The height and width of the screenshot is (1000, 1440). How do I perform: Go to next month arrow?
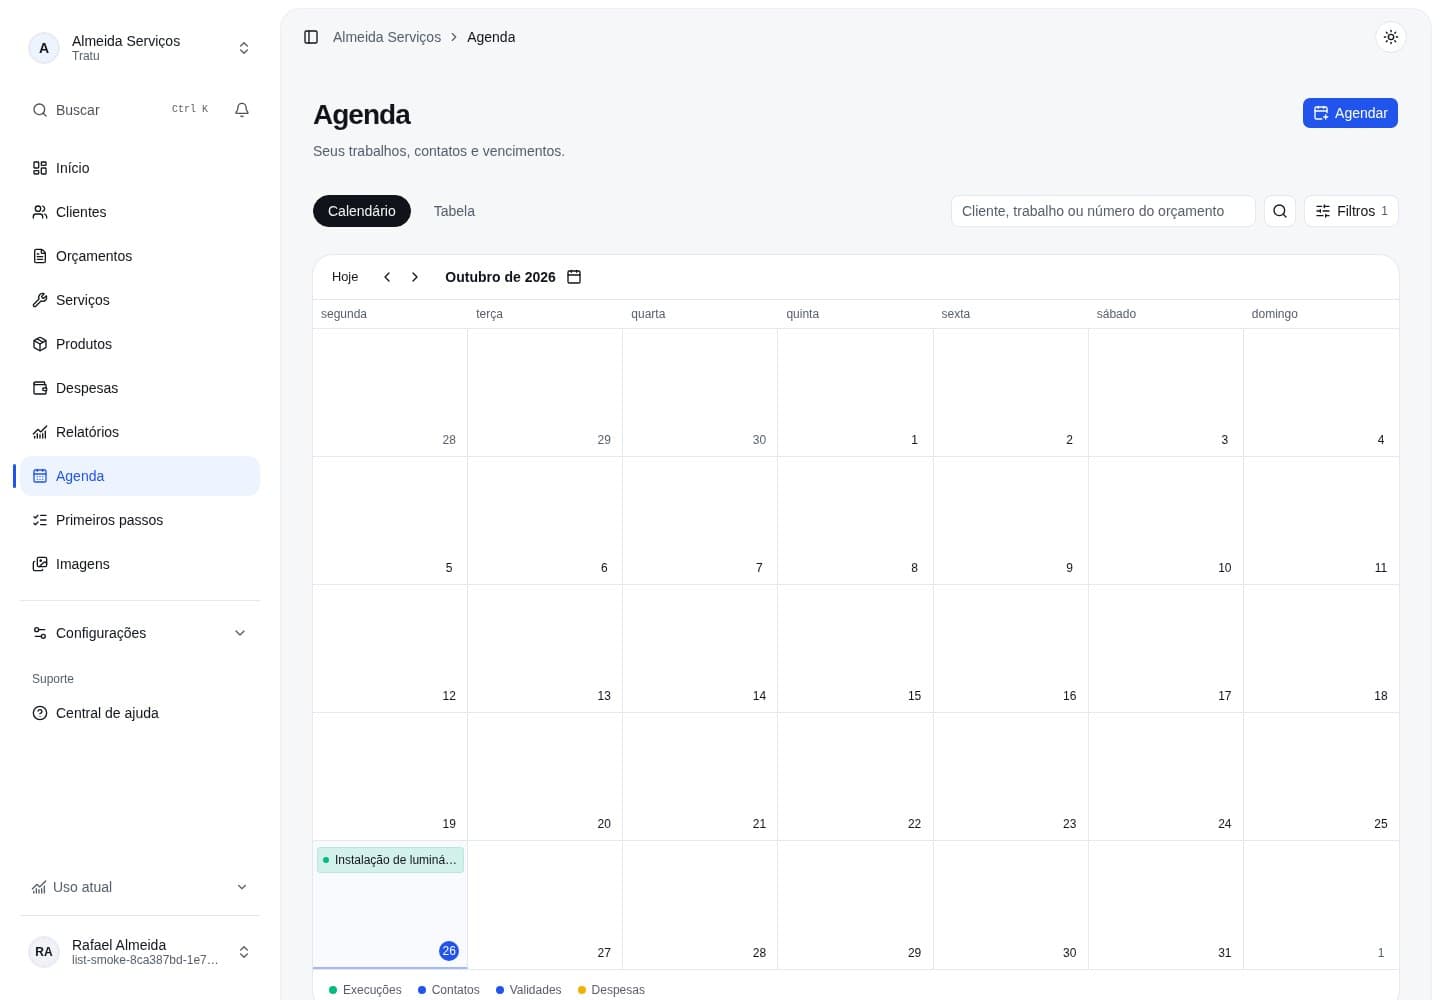pos(415,277)
